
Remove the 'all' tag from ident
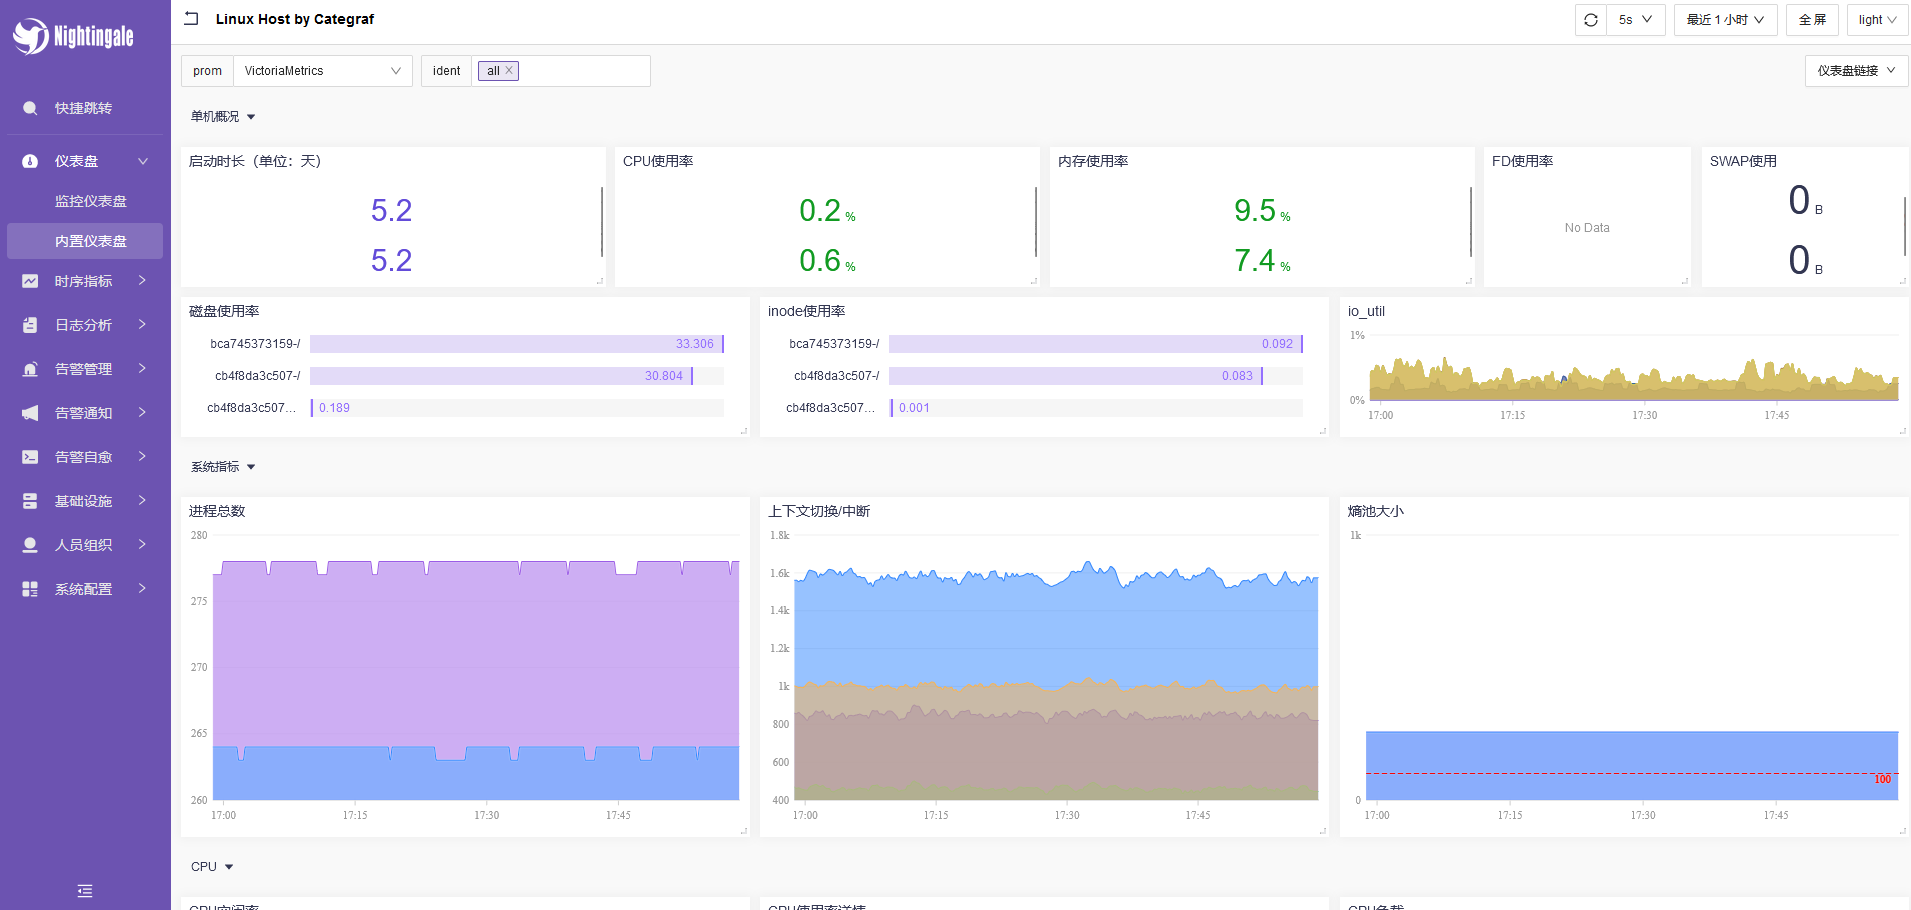pos(509,71)
